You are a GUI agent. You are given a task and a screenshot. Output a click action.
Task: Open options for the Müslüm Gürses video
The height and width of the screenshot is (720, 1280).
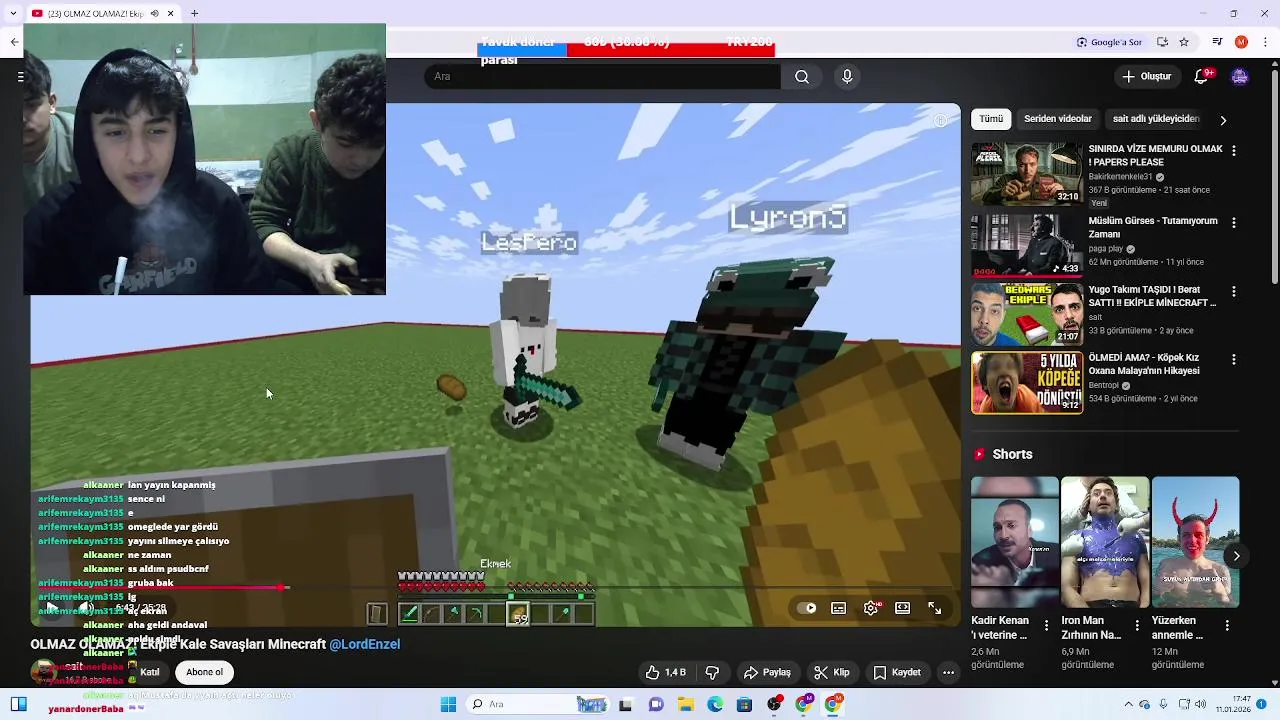1233,223
